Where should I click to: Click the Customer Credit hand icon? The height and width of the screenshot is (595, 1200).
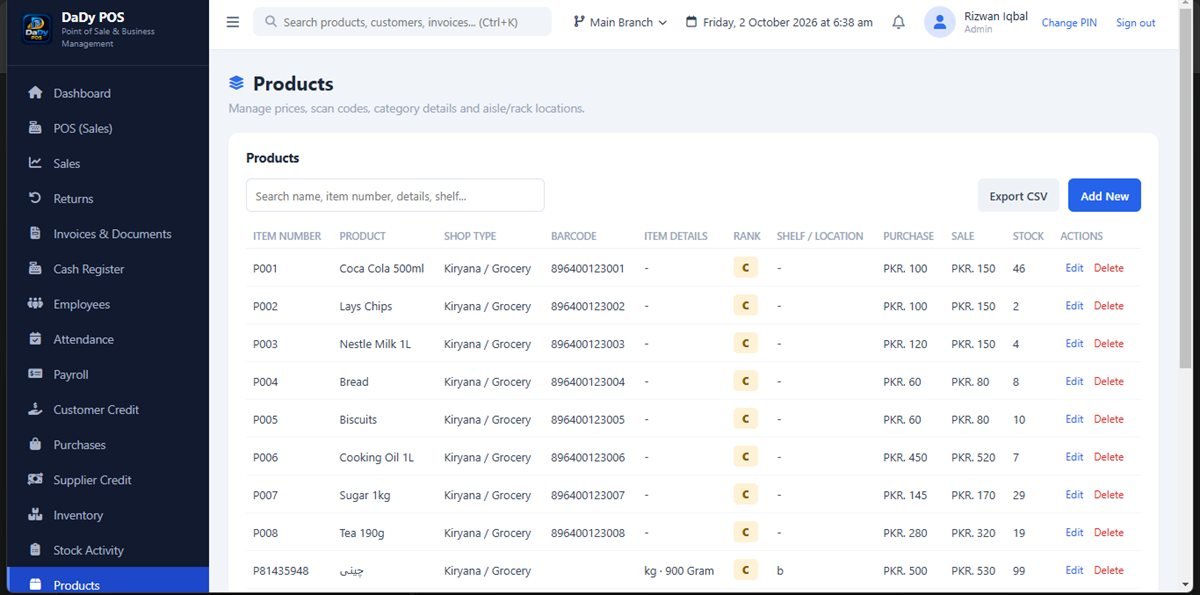[x=35, y=409]
